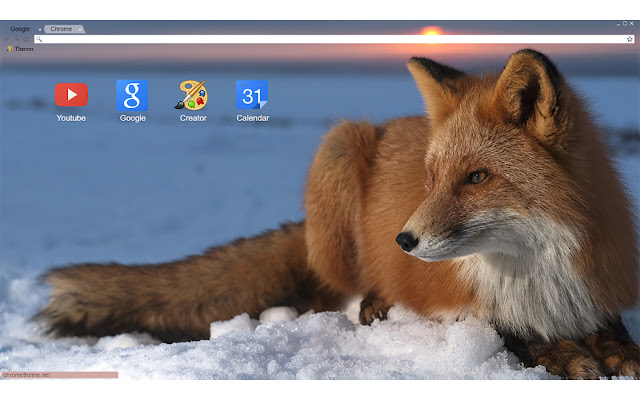Click the Calendar label text
This screenshot has width=640, height=400.
[253, 118]
